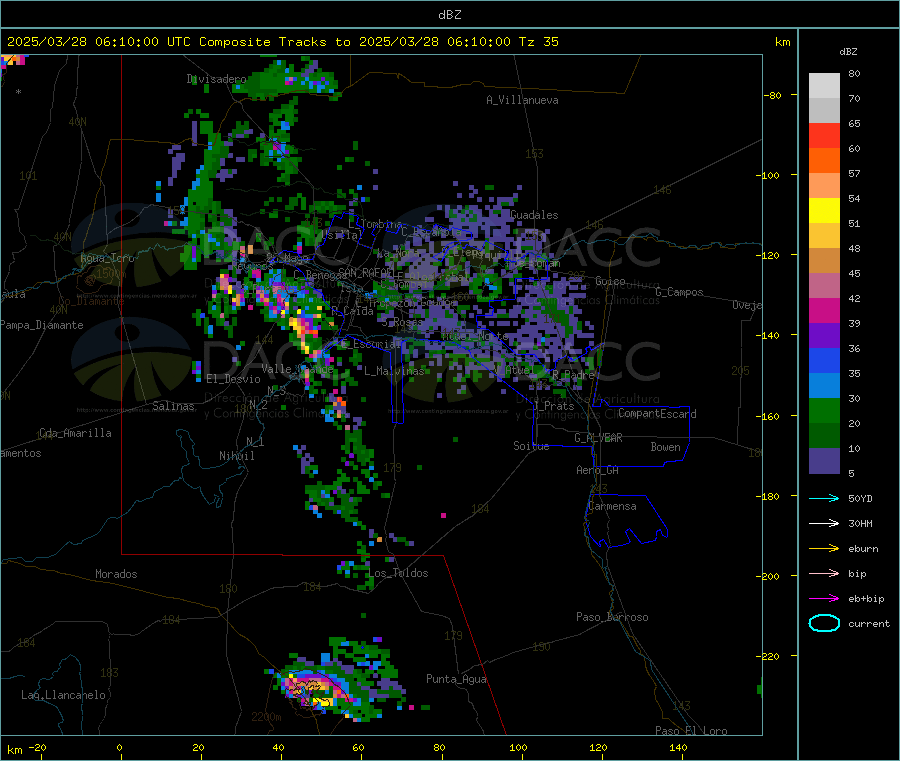900x761 pixels.
Task: Click the 'Salinas' map label
Action: point(173,406)
